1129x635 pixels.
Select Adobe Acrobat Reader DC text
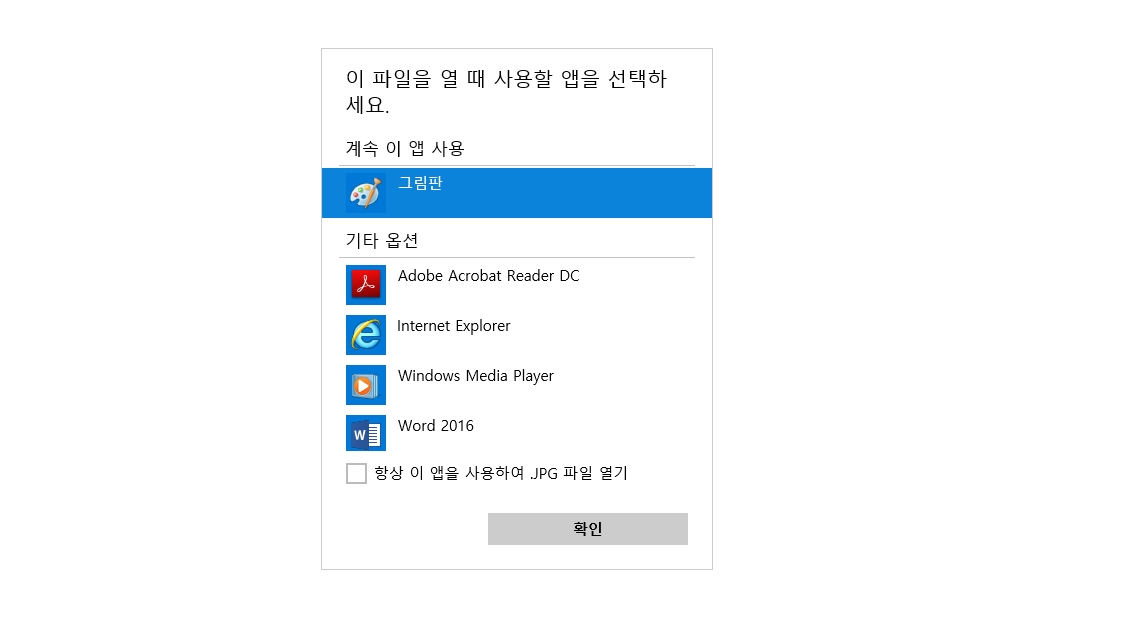click(x=488, y=276)
